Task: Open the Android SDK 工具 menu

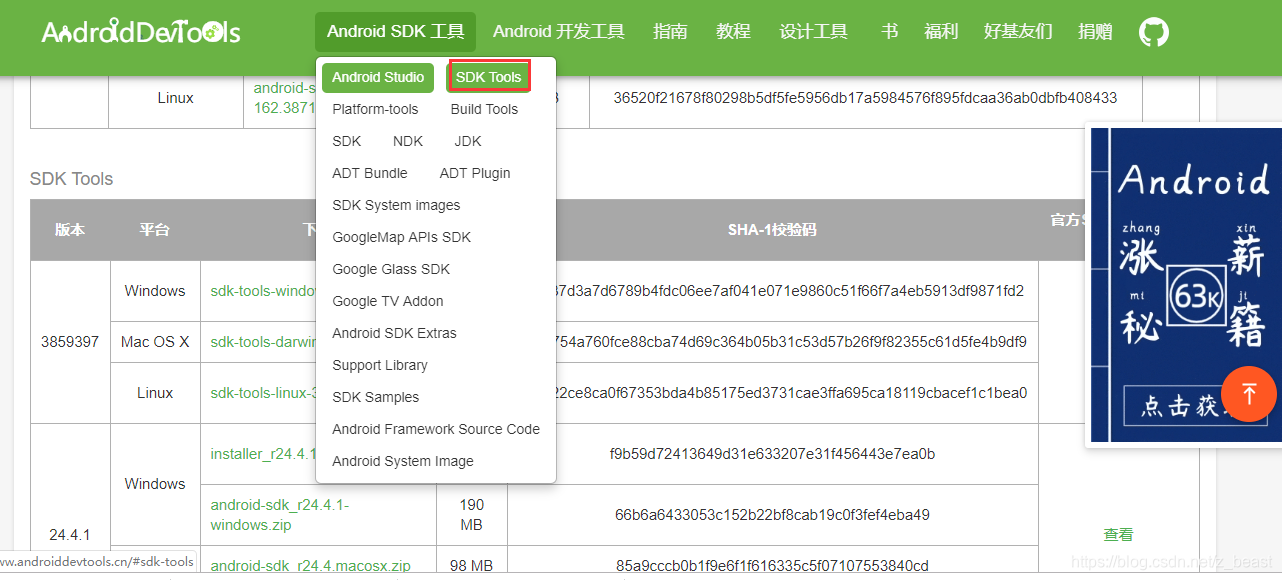Action: (396, 32)
